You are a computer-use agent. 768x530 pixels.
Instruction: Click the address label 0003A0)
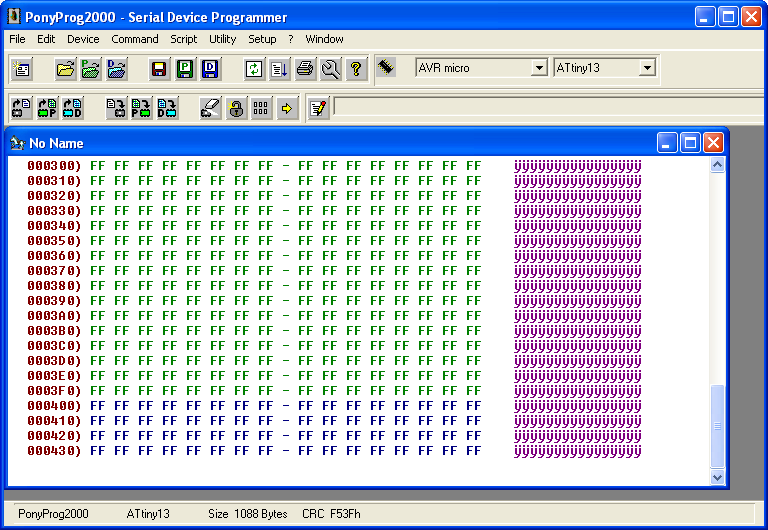tap(54, 316)
